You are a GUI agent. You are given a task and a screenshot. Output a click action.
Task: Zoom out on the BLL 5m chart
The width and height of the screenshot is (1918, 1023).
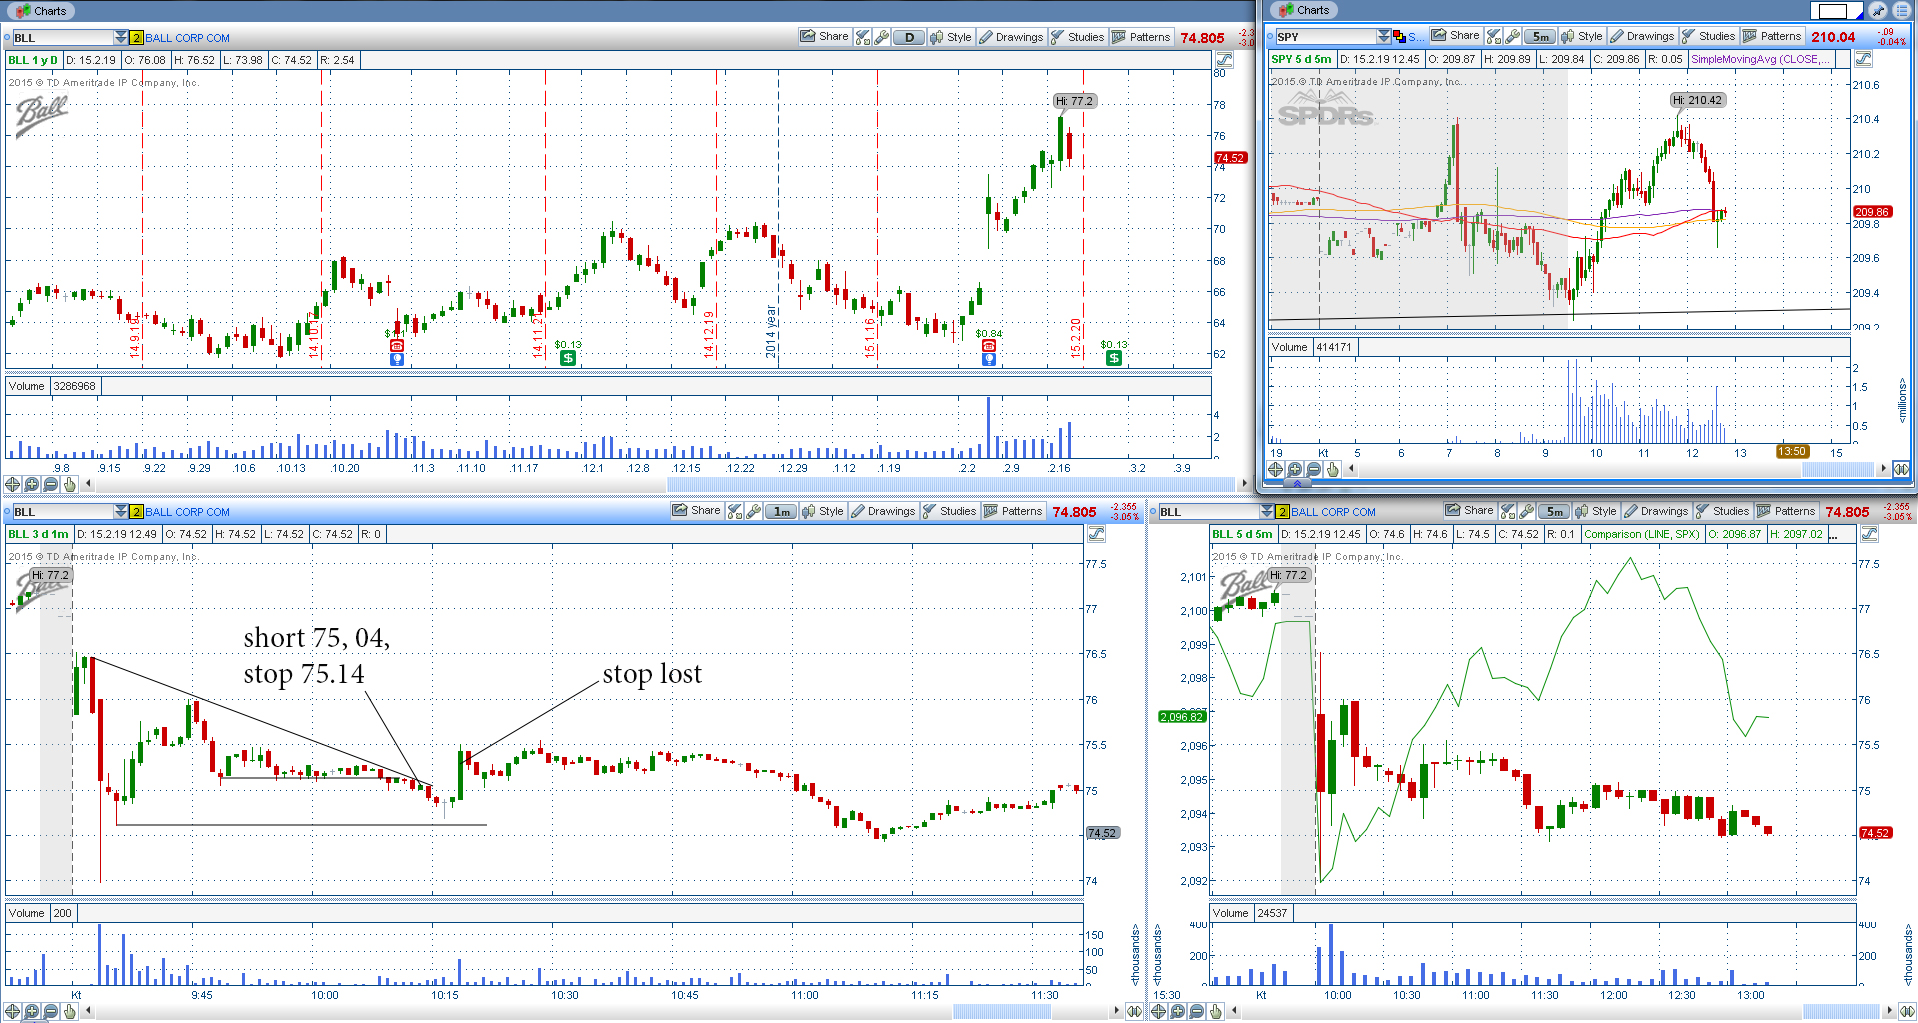coord(1196,1011)
